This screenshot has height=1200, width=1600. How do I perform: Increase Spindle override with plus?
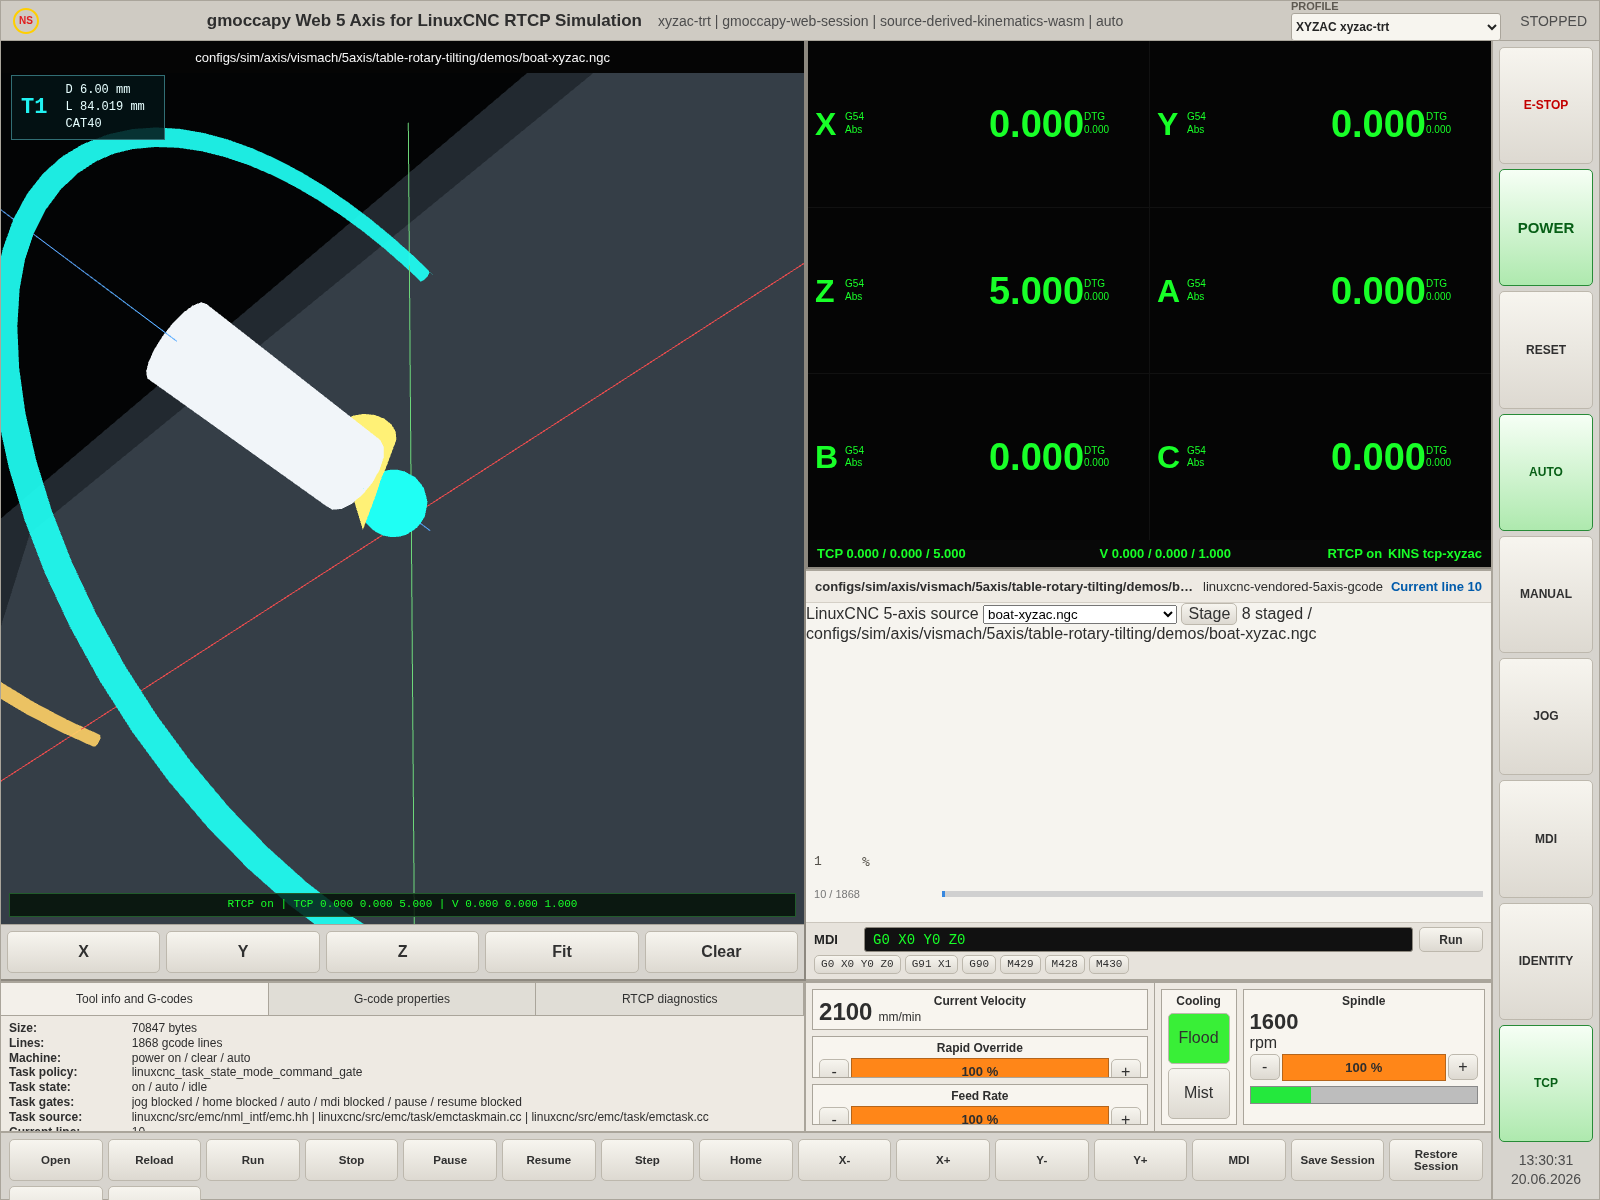[1463, 1067]
